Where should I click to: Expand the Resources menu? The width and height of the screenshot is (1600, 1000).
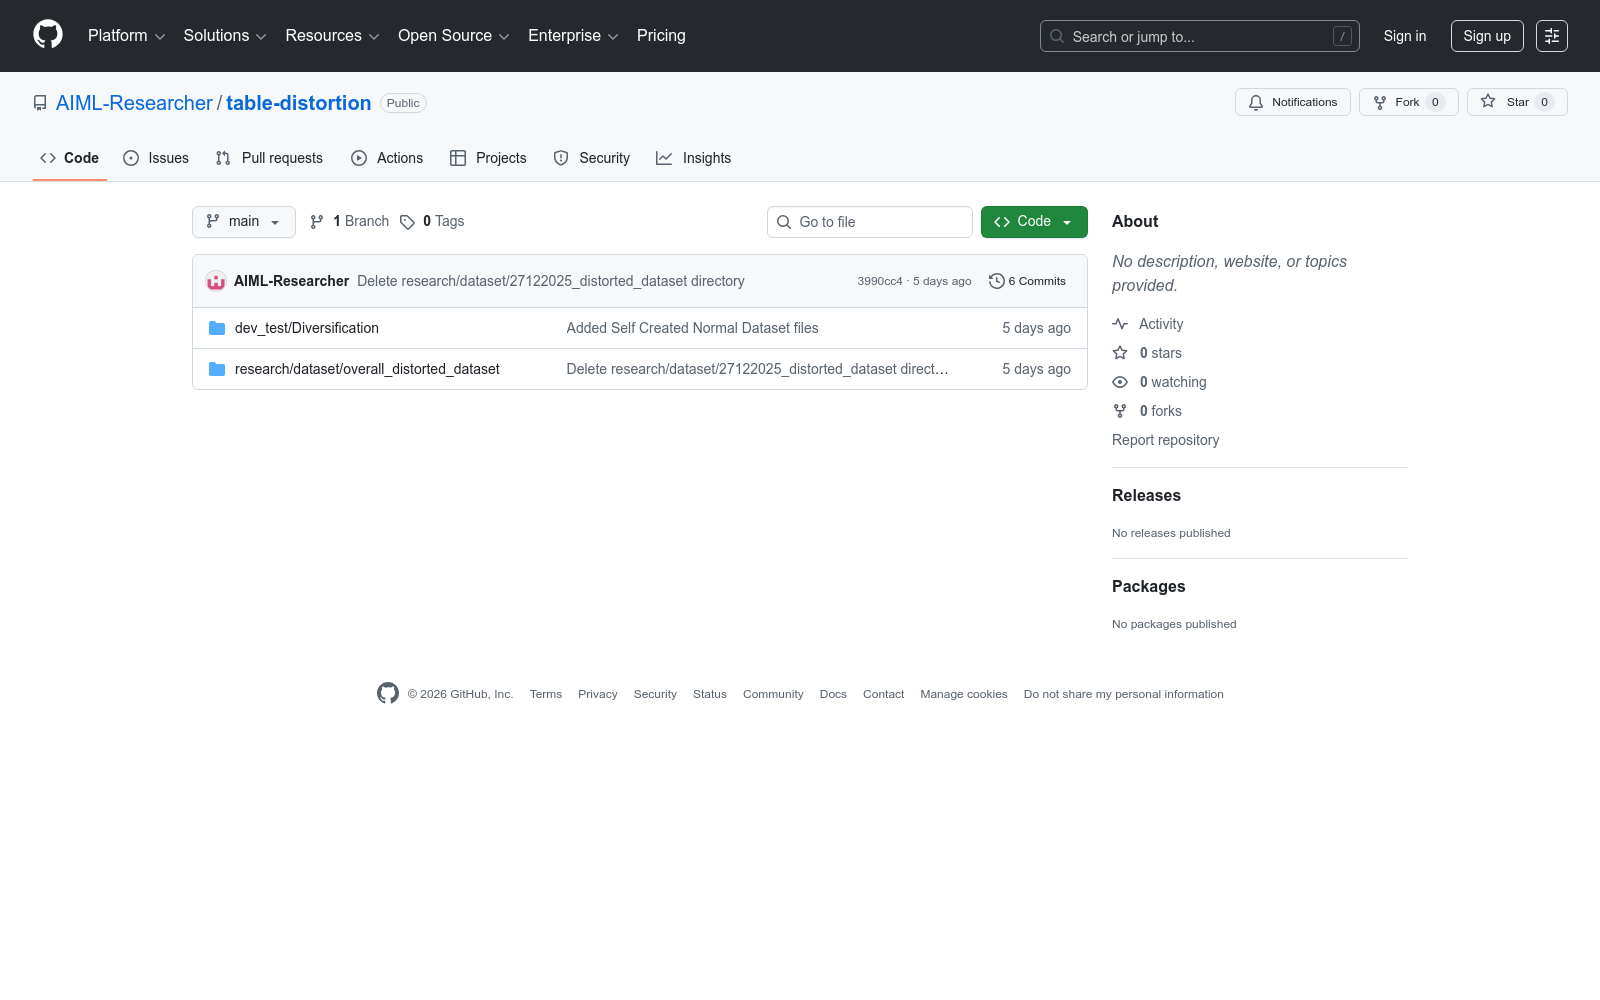[x=332, y=36]
